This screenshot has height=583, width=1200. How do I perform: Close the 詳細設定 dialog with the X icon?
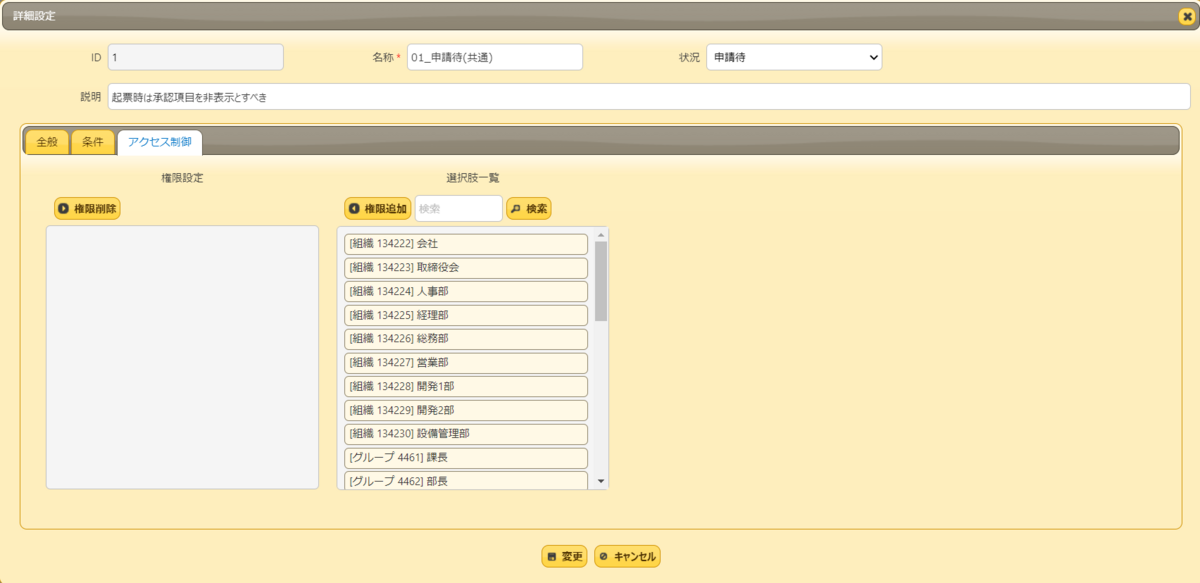(1186, 16)
